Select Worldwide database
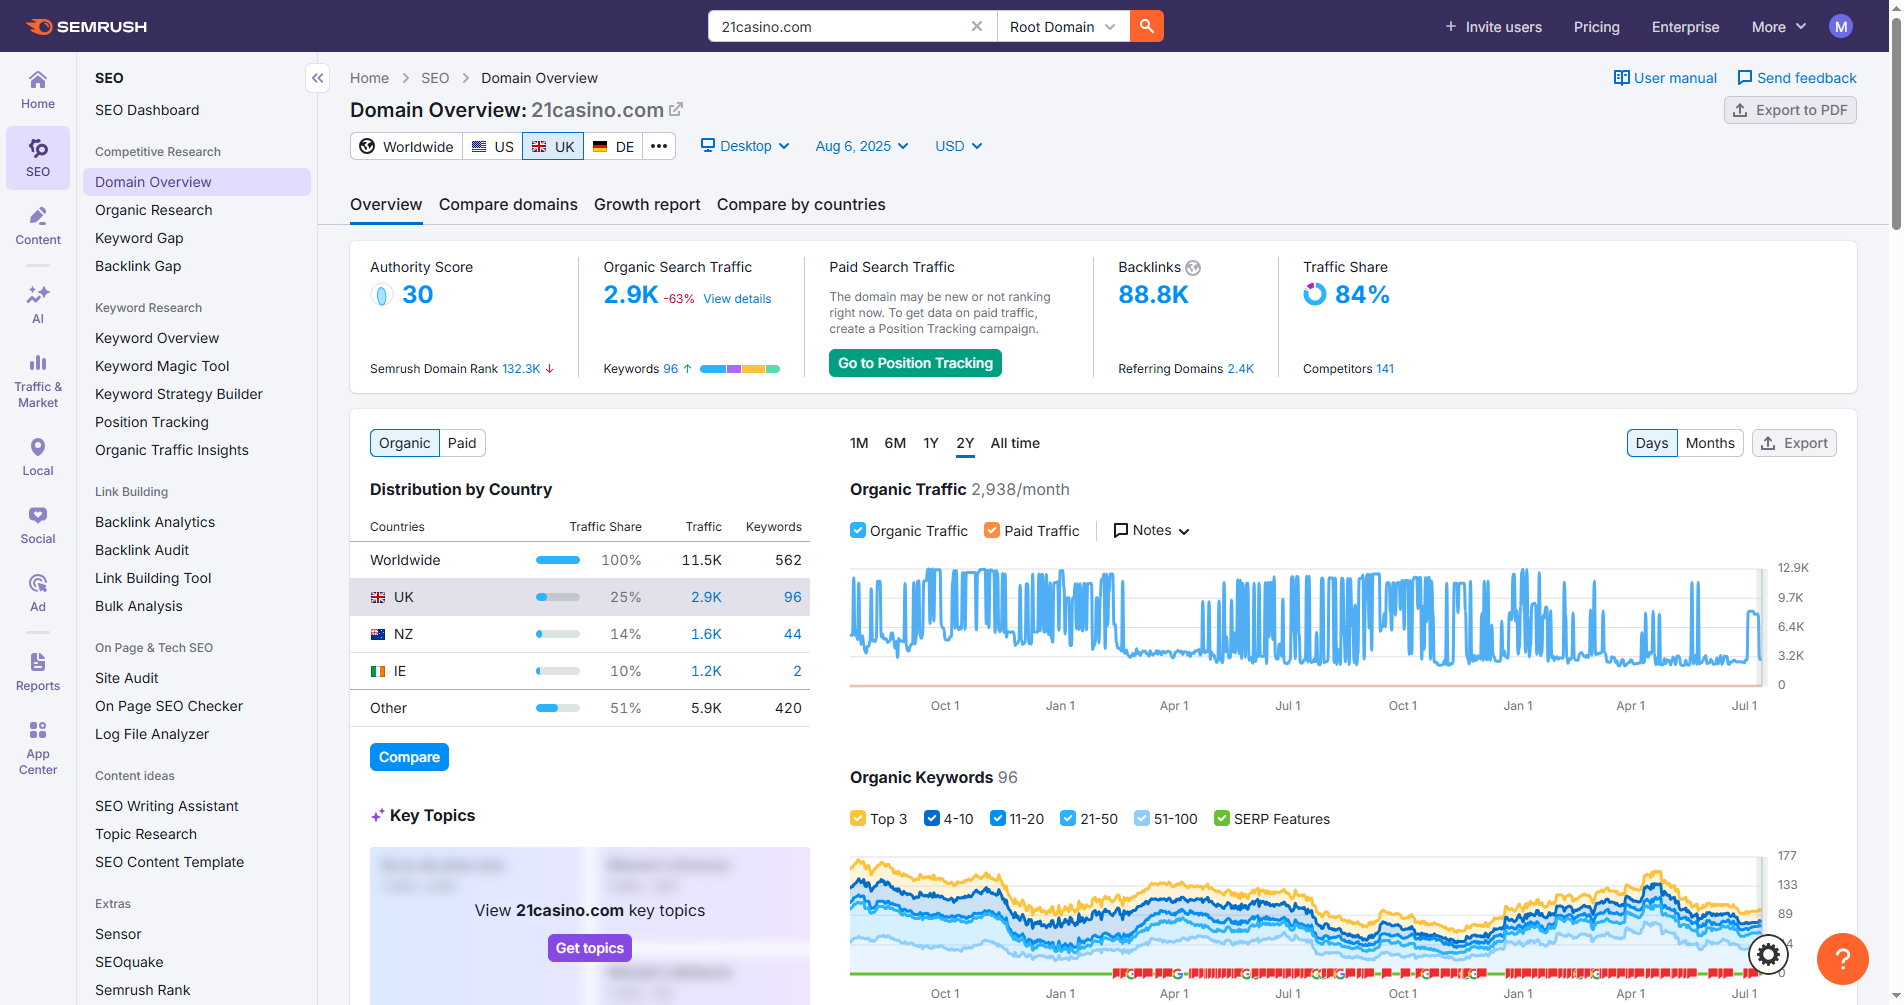1904x1005 pixels. tap(406, 146)
